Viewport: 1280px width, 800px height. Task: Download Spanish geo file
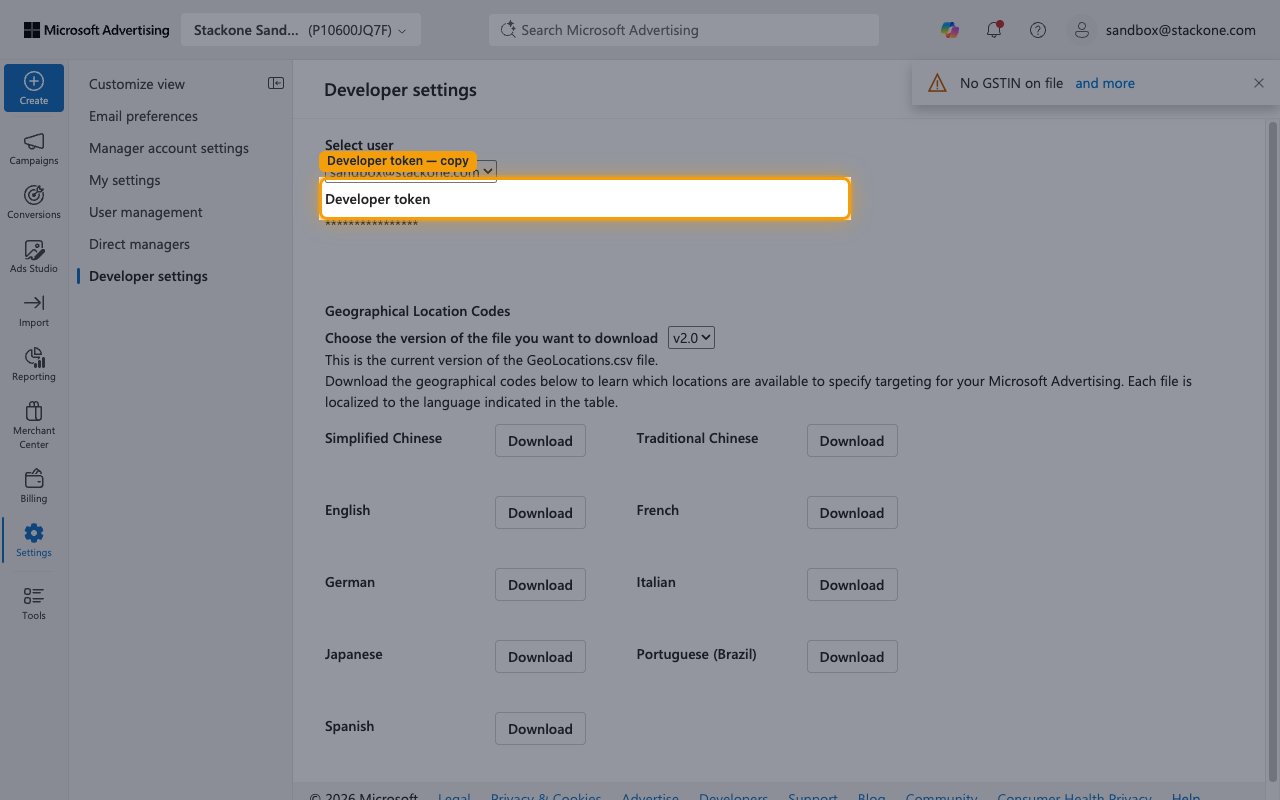point(540,728)
